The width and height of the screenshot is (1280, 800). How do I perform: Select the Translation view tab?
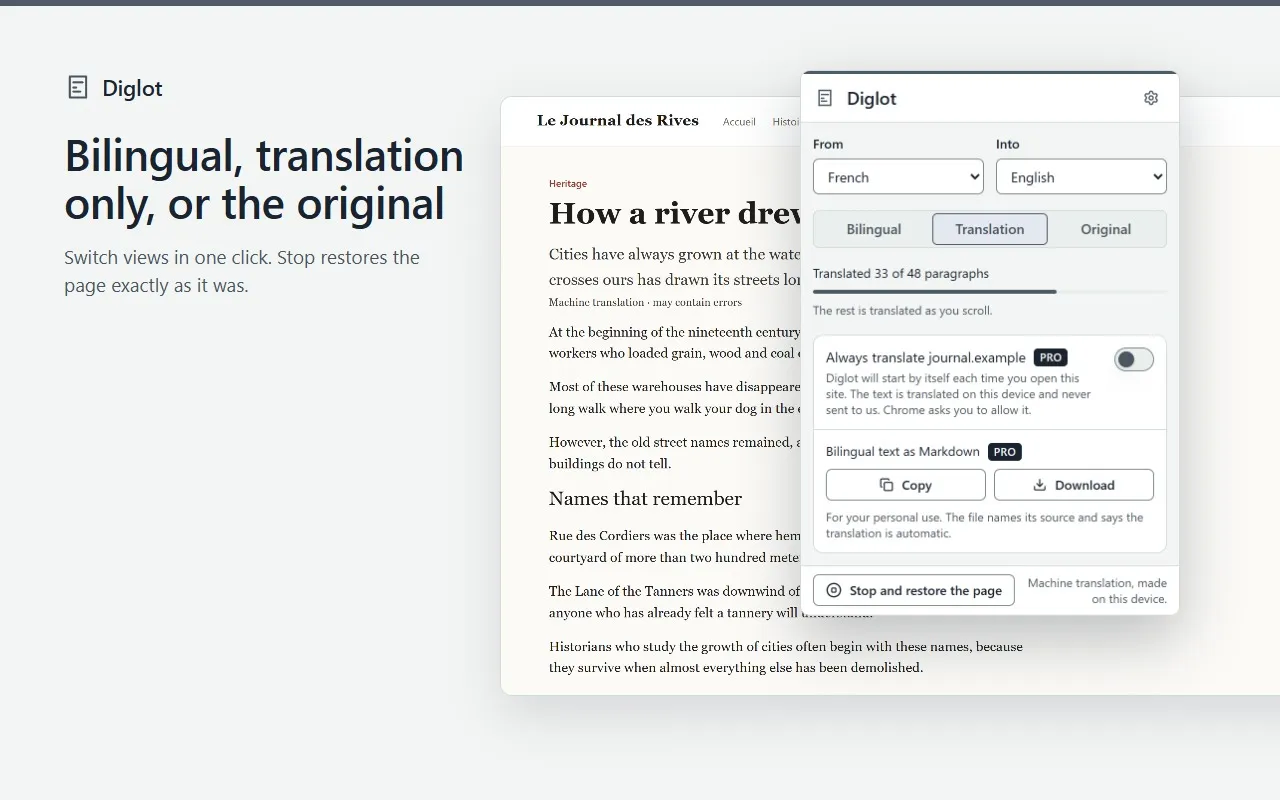[990, 229]
